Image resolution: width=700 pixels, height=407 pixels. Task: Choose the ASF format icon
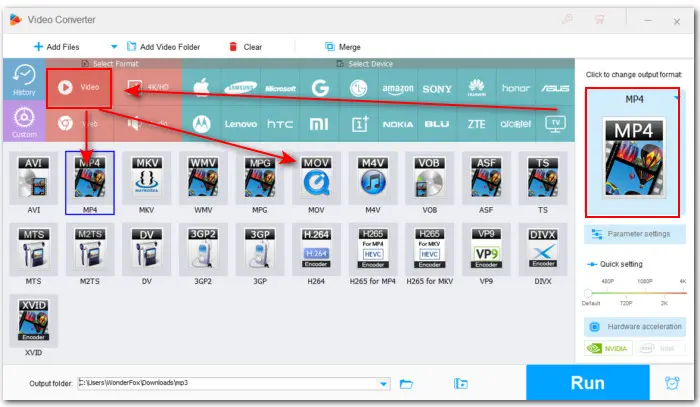point(486,178)
